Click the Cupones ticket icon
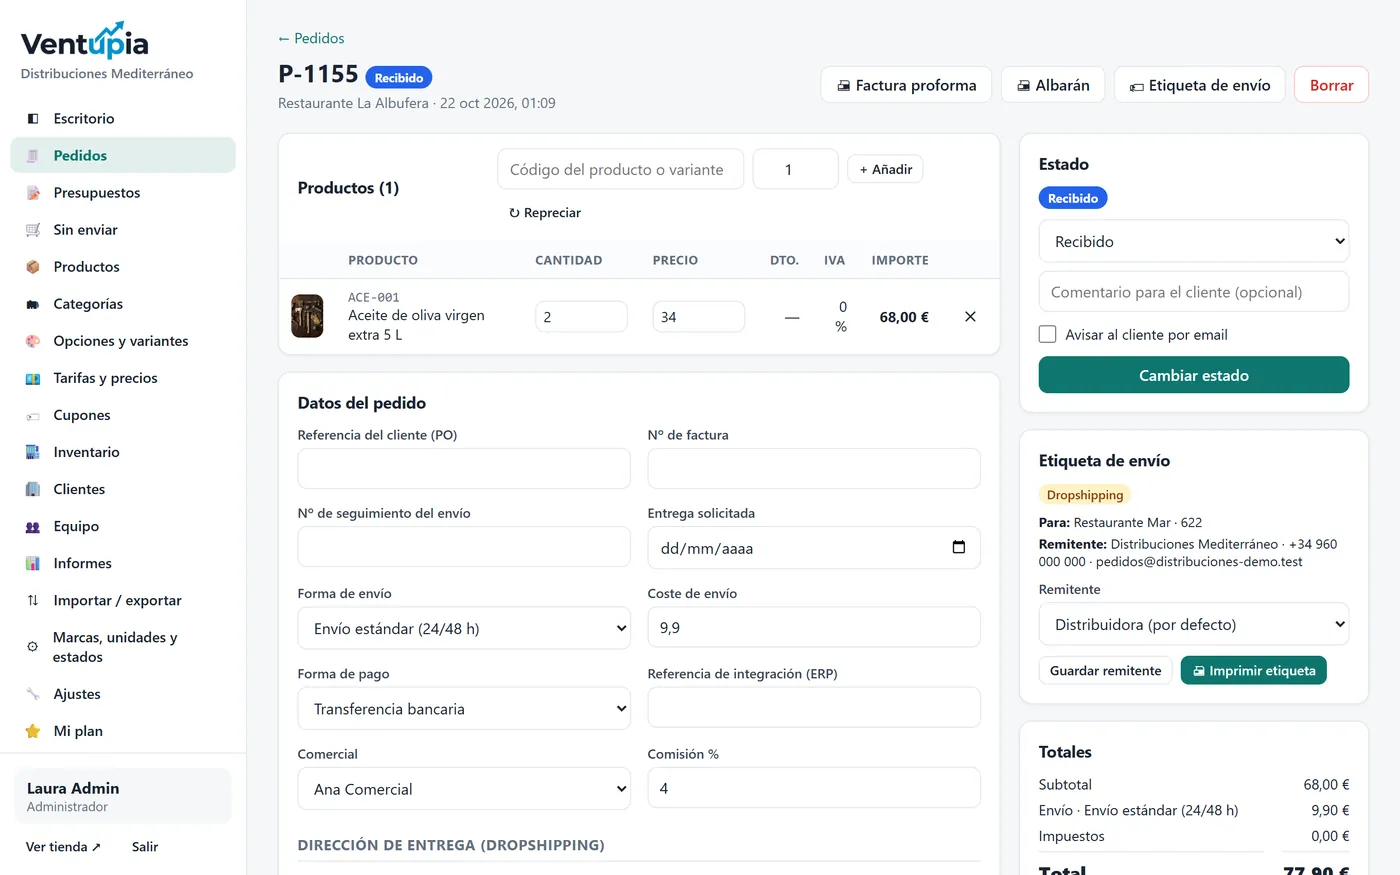This screenshot has height=875, width=1400. [33, 415]
